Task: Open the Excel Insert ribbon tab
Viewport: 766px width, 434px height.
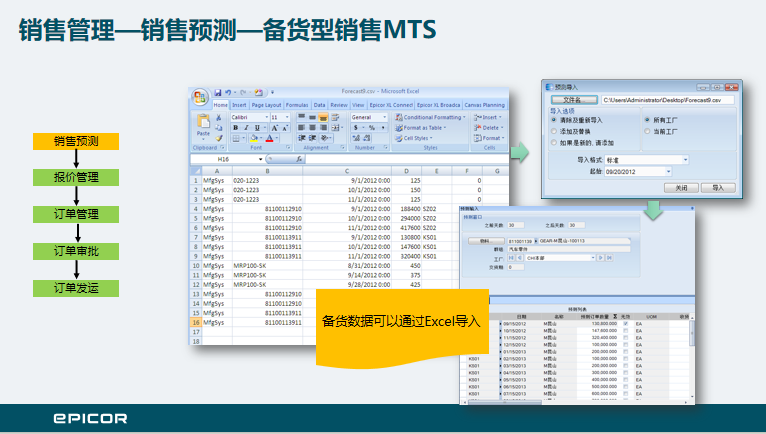Action: tap(239, 105)
